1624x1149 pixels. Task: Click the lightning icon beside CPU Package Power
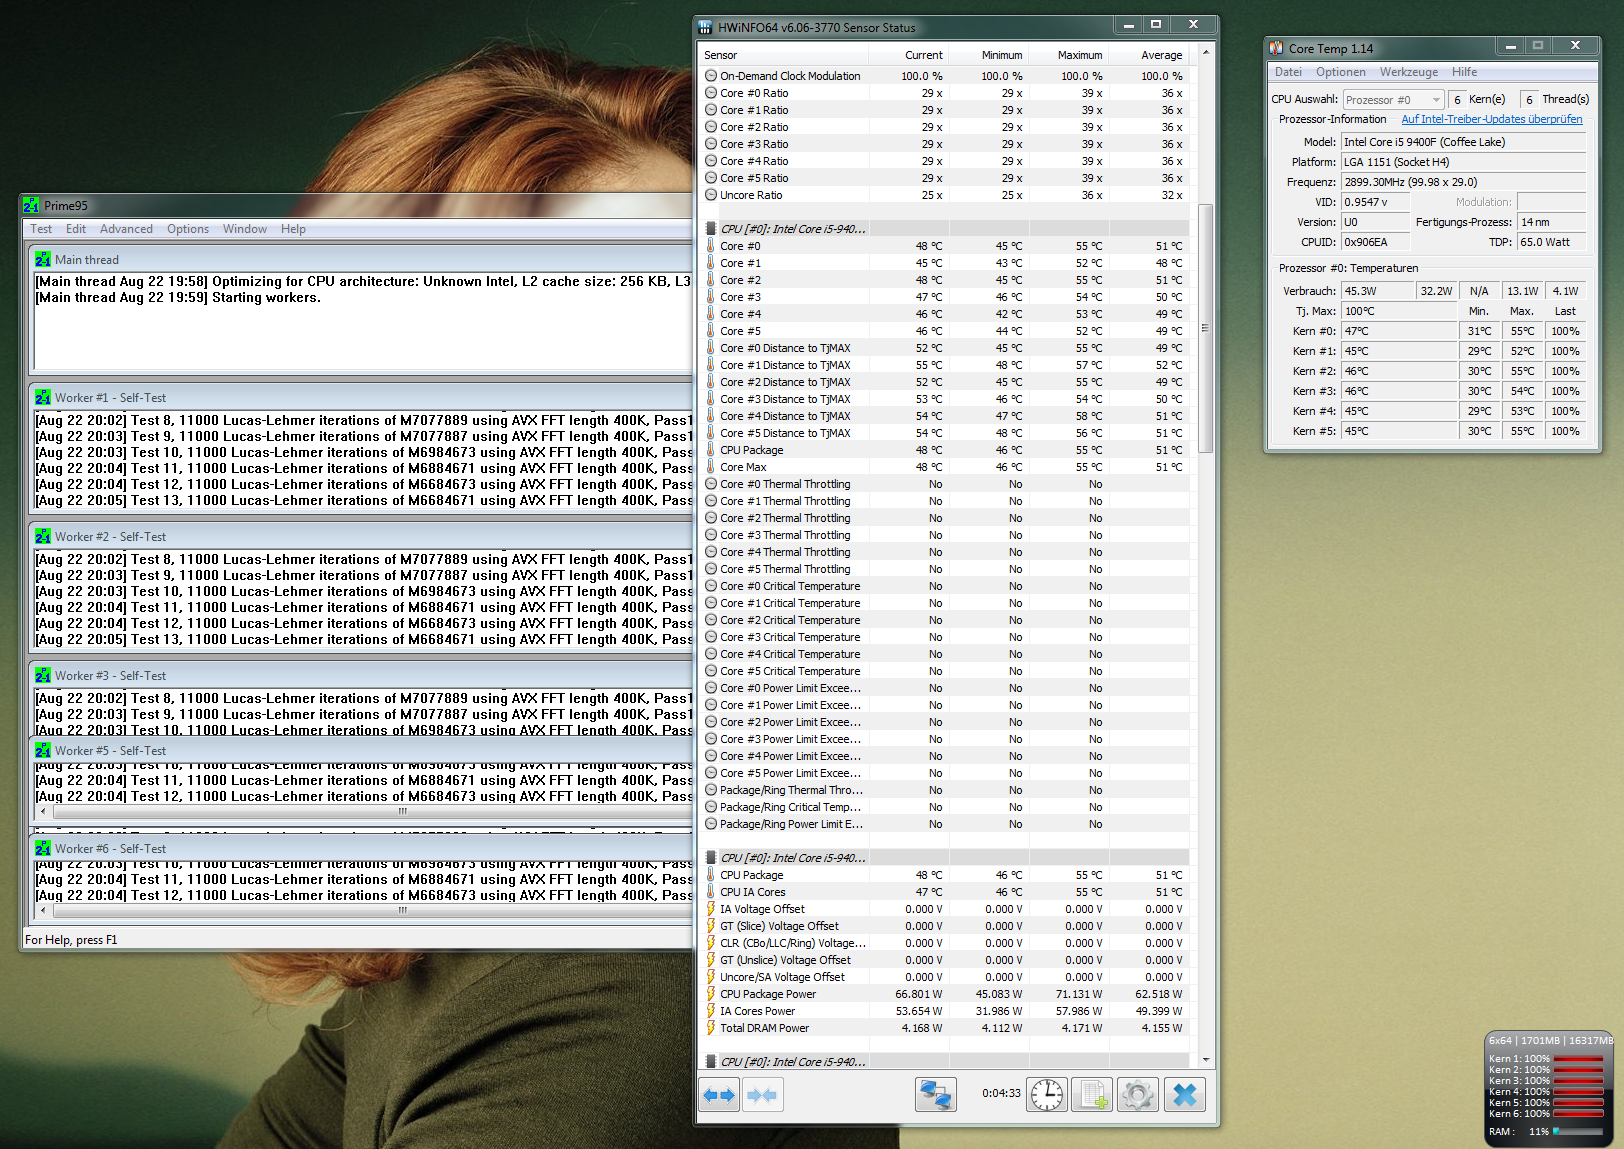[711, 994]
